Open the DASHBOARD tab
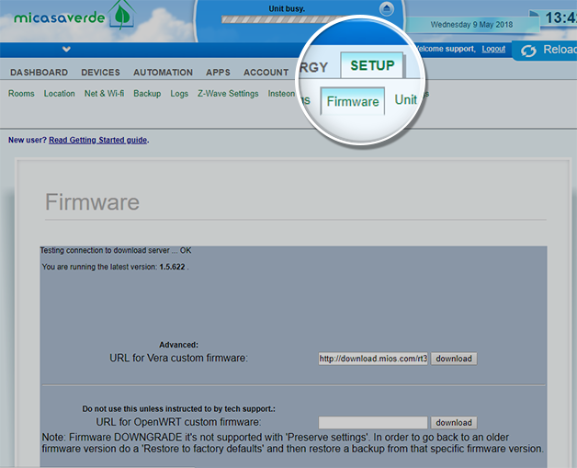 click(x=39, y=72)
